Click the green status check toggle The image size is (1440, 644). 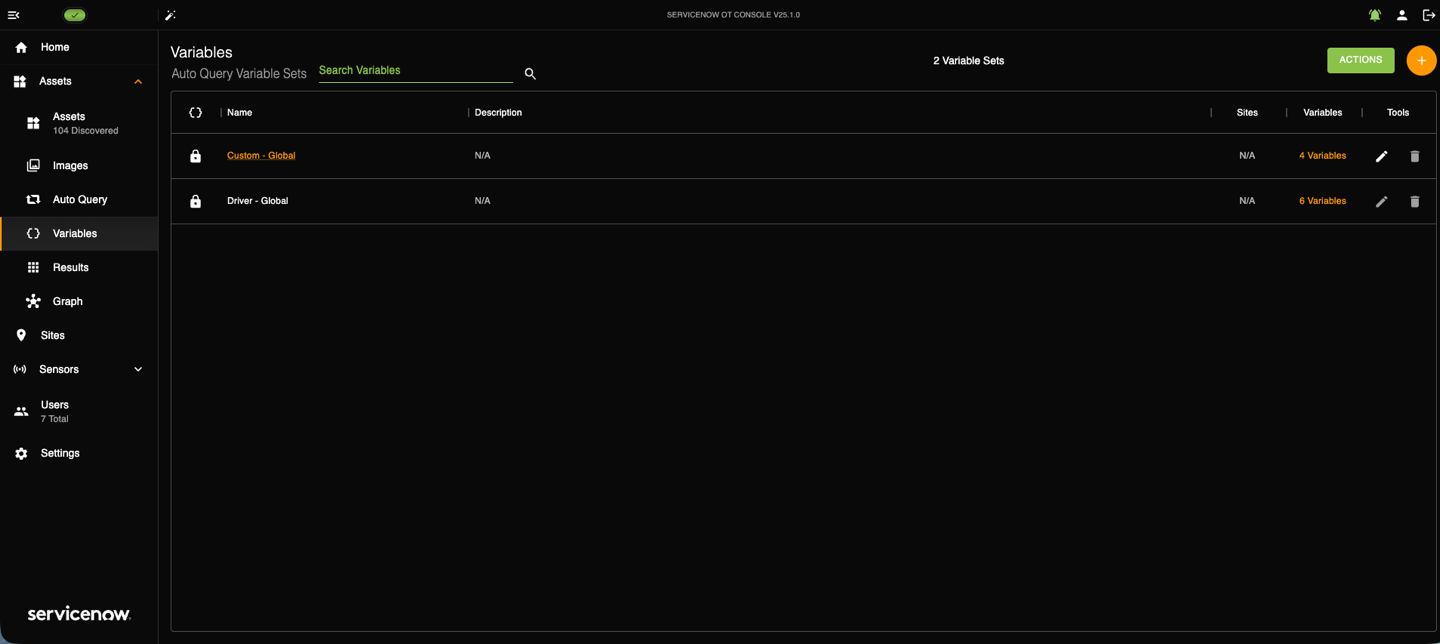pos(75,15)
